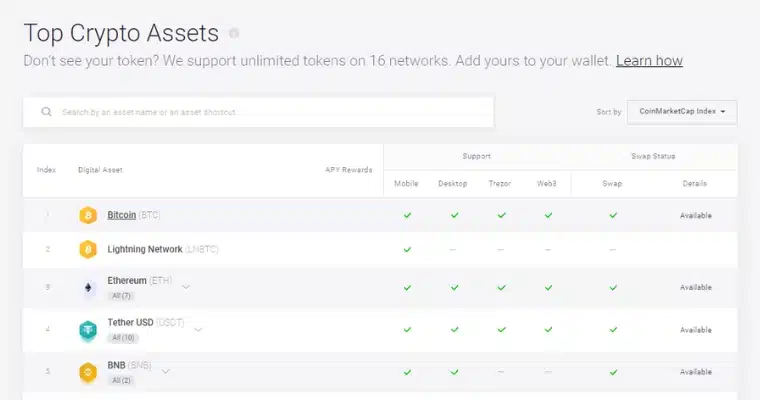The width and height of the screenshot is (760, 400).
Task: Click Tether USD's Desktop support checkmark
Action: [x=454, y=330]
